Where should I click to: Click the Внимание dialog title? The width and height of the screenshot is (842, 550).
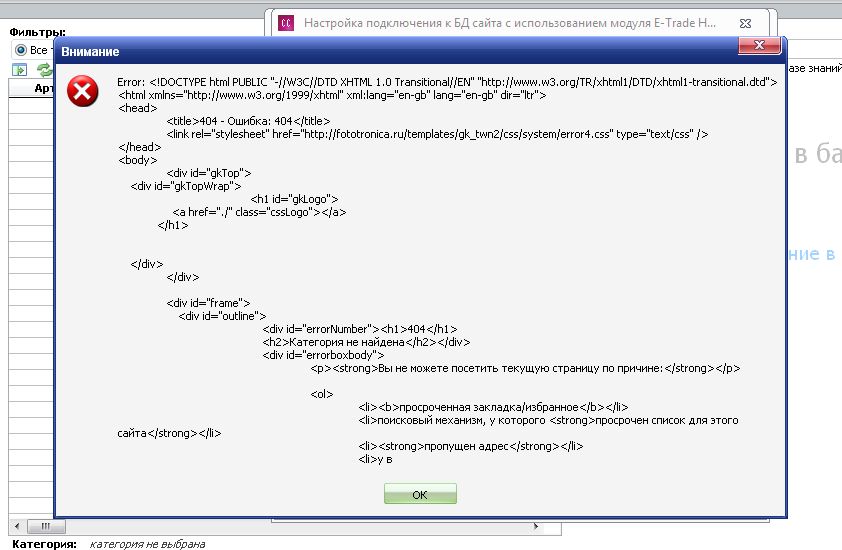tap(90, 52)
